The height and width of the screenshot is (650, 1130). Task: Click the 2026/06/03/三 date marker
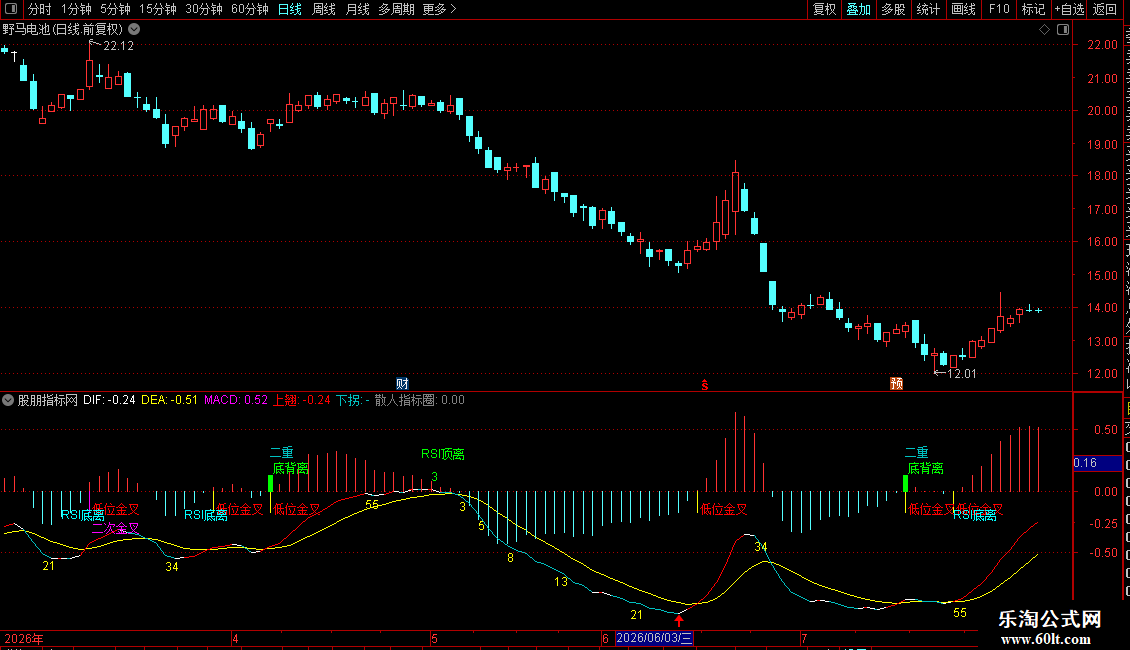tap(654, 638)
